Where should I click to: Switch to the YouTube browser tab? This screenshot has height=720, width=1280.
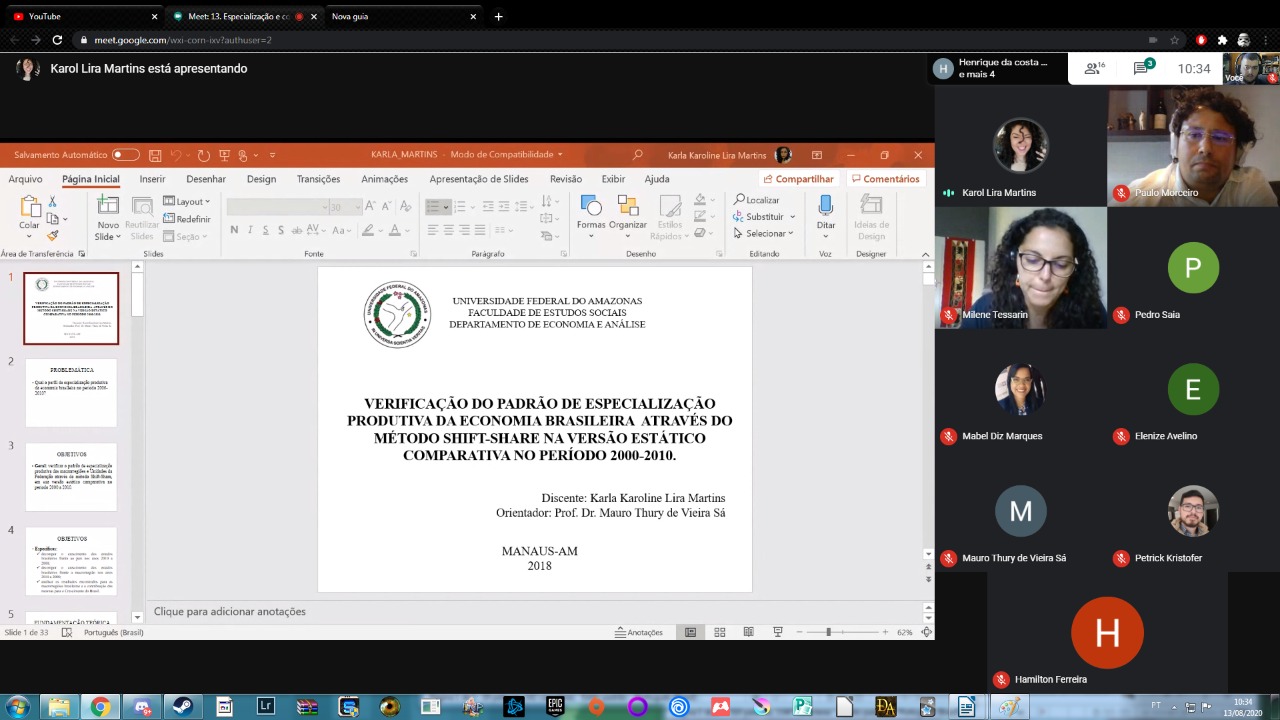click(x=85, y=16)
